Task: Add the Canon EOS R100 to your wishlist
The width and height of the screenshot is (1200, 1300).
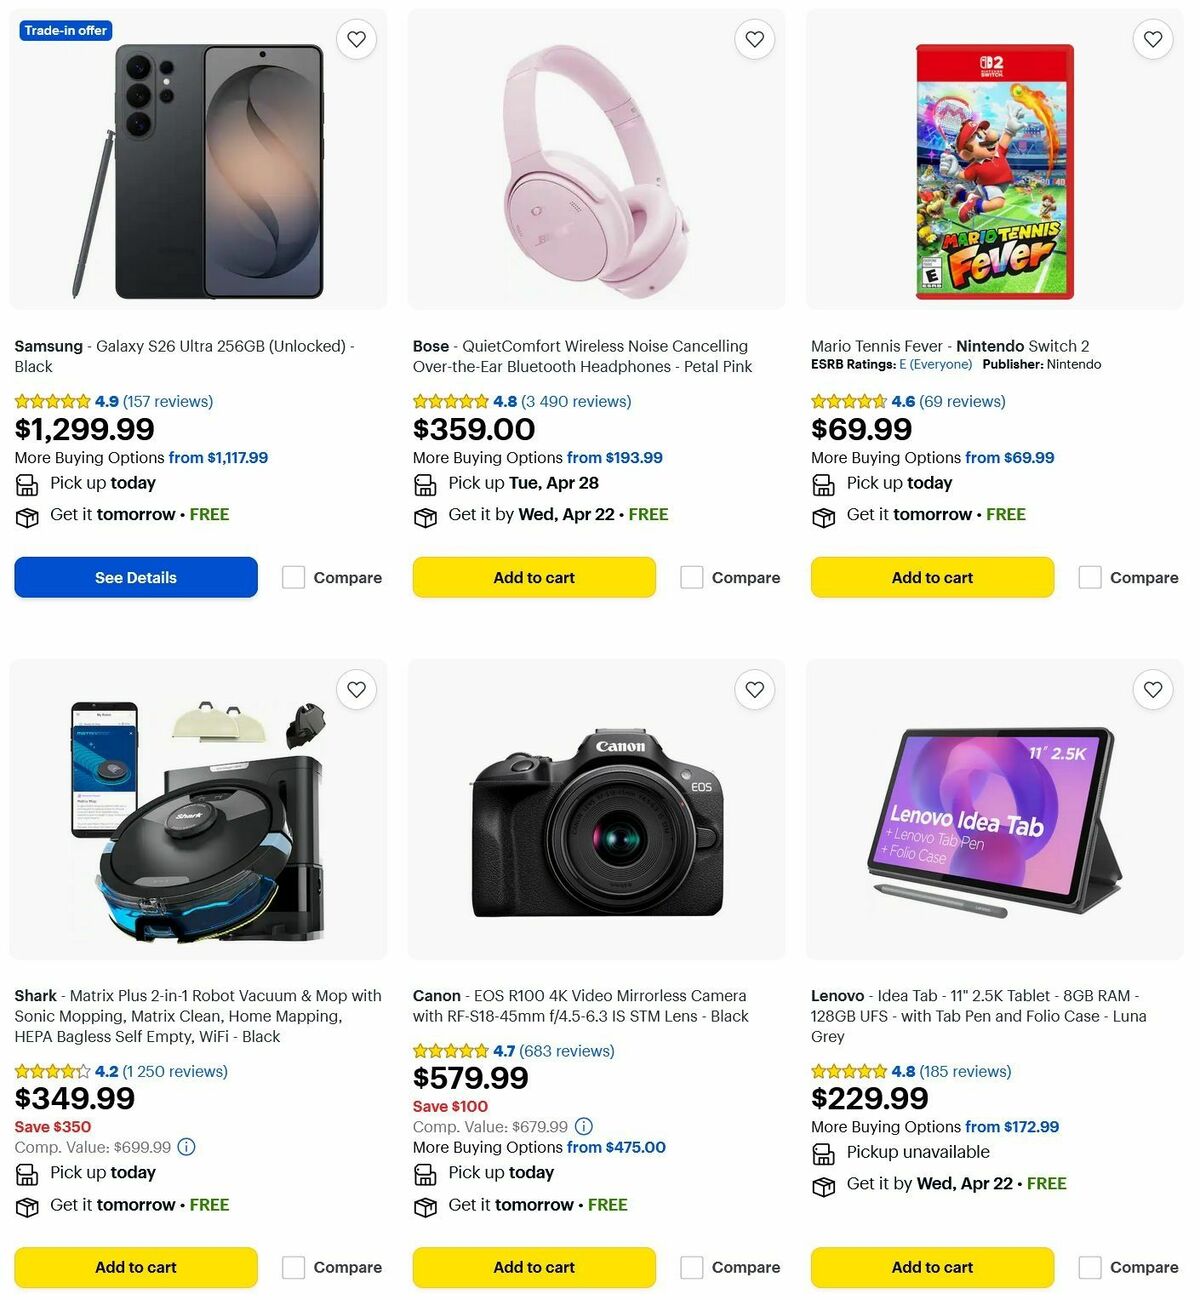Action: point(754,689)
